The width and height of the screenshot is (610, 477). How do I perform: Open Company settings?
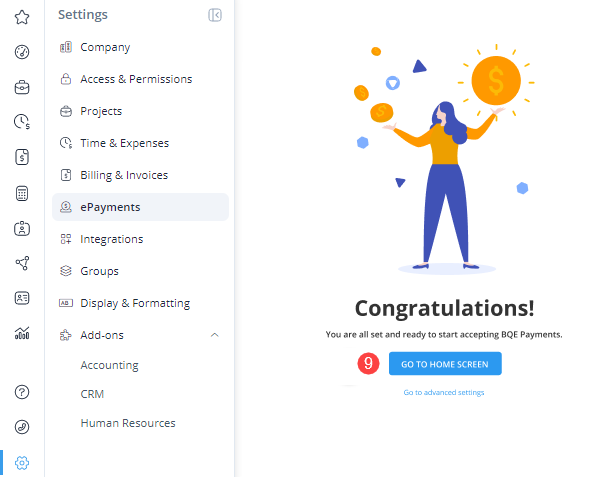pyautogui.click(x=105, y=47)
